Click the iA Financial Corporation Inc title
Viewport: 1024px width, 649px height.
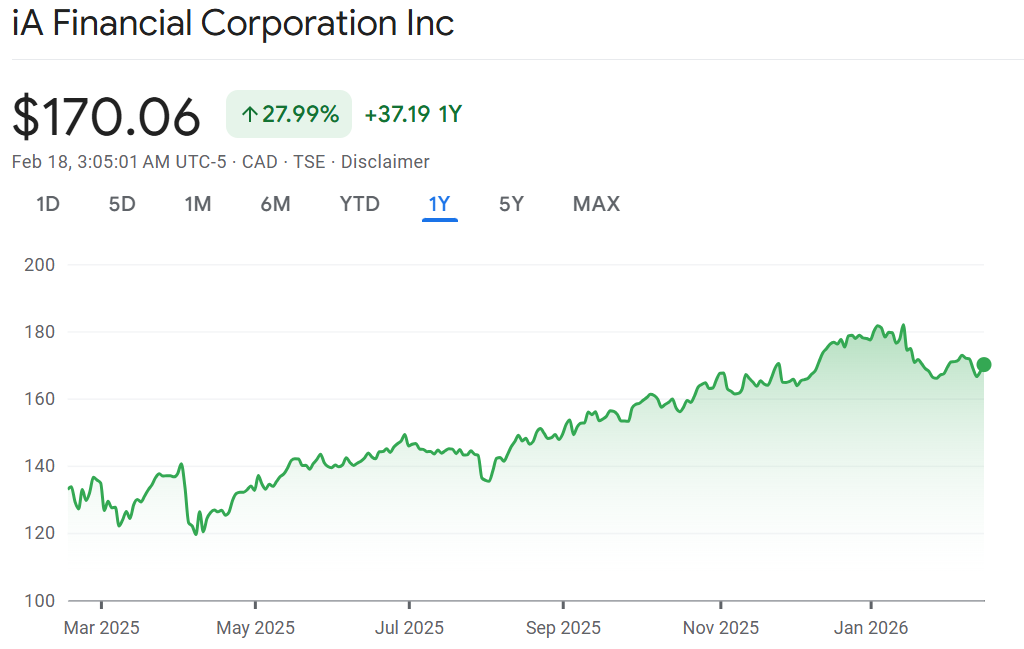pos(233,24)
